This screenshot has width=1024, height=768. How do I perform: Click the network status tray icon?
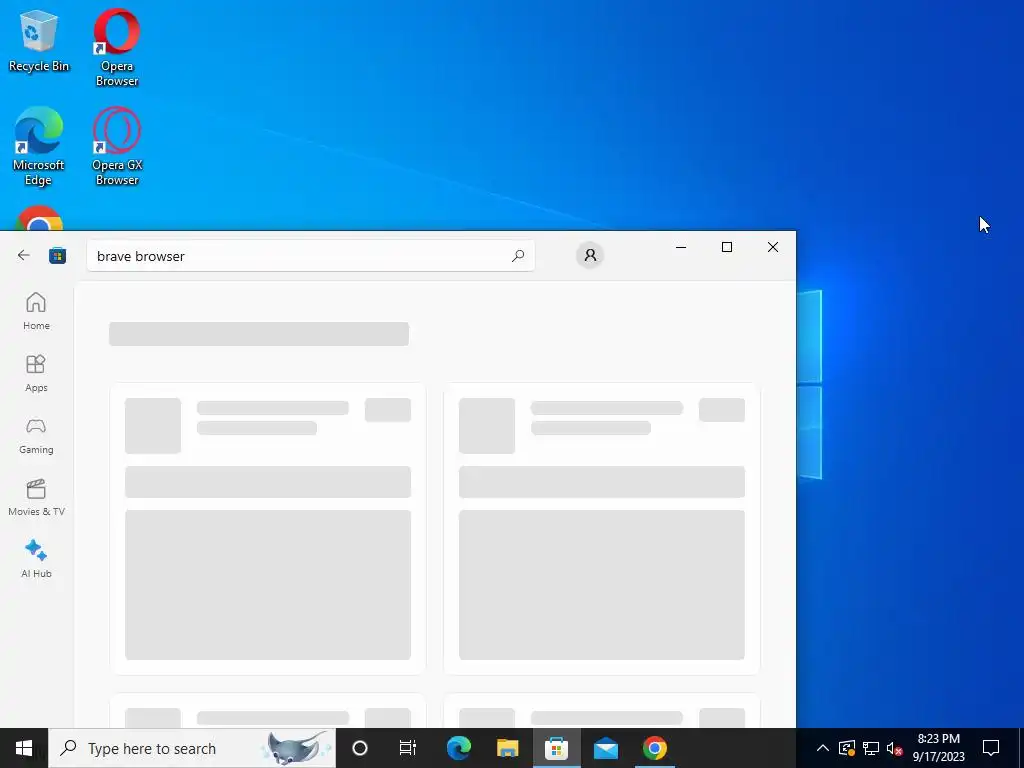871,748
